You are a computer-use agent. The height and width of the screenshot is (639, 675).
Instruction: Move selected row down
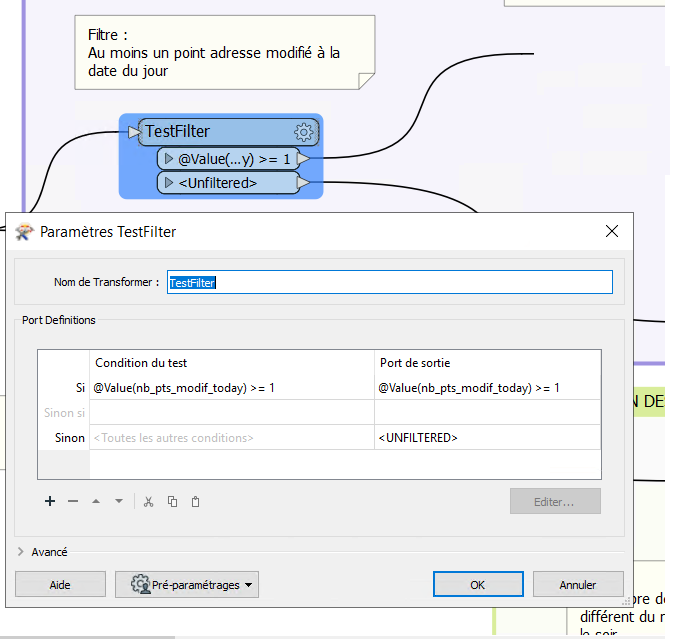coord(119,501)
